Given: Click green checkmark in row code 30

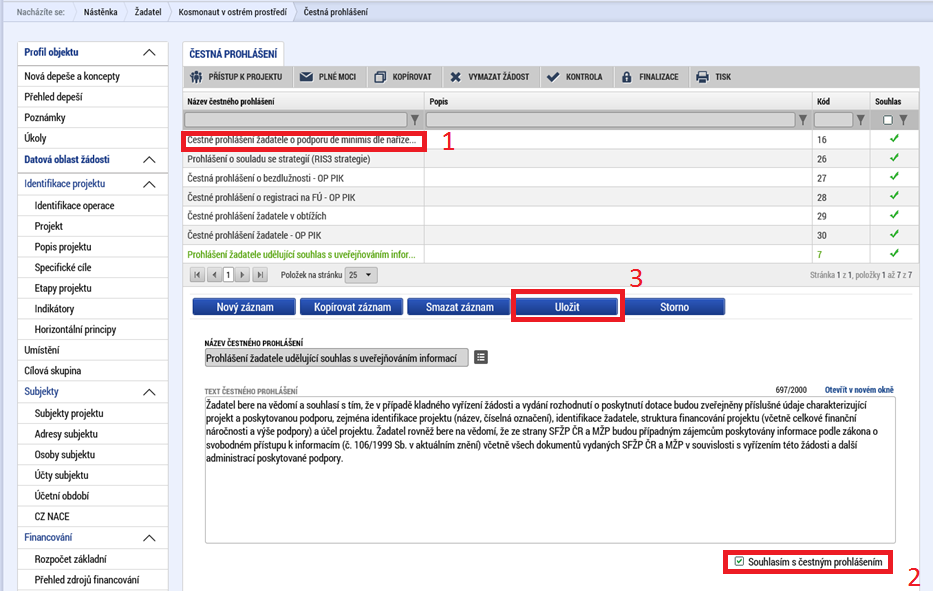Looking at the screenshot, I should pyautogui.click(x=894, y=234).
